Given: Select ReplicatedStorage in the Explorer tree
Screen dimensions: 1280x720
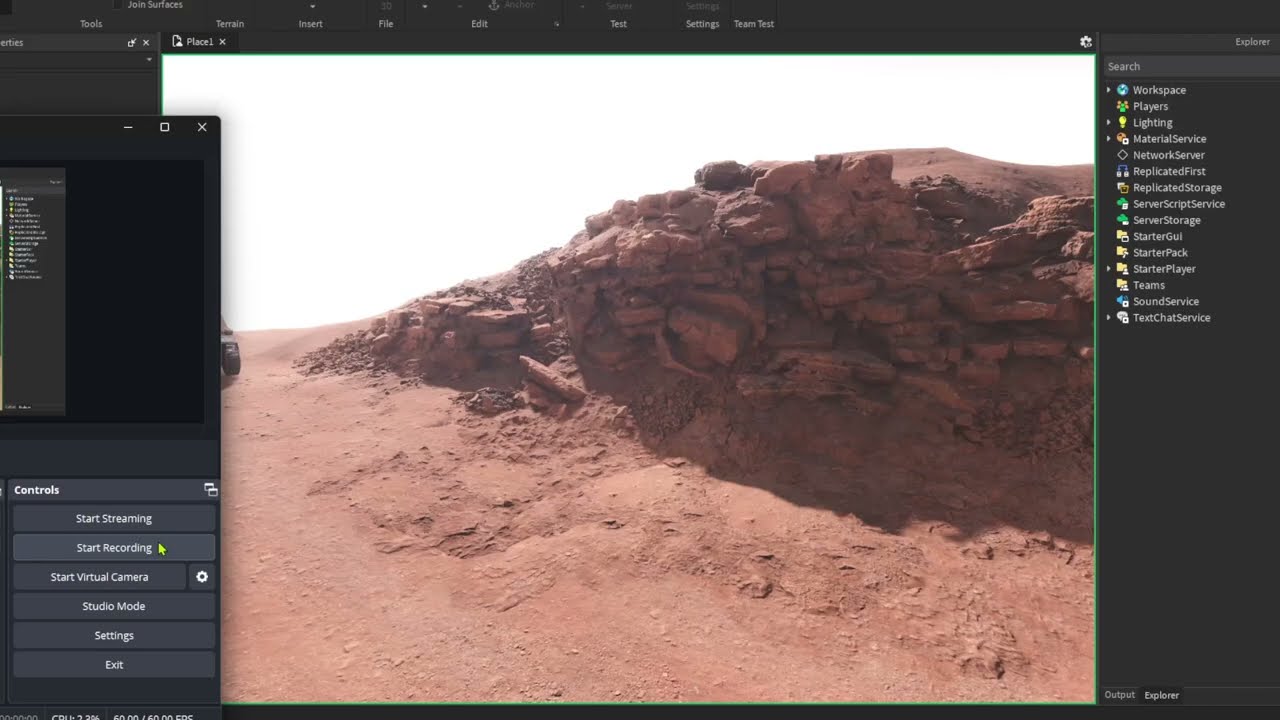Looking at the screenshot, I should 1177,188.
